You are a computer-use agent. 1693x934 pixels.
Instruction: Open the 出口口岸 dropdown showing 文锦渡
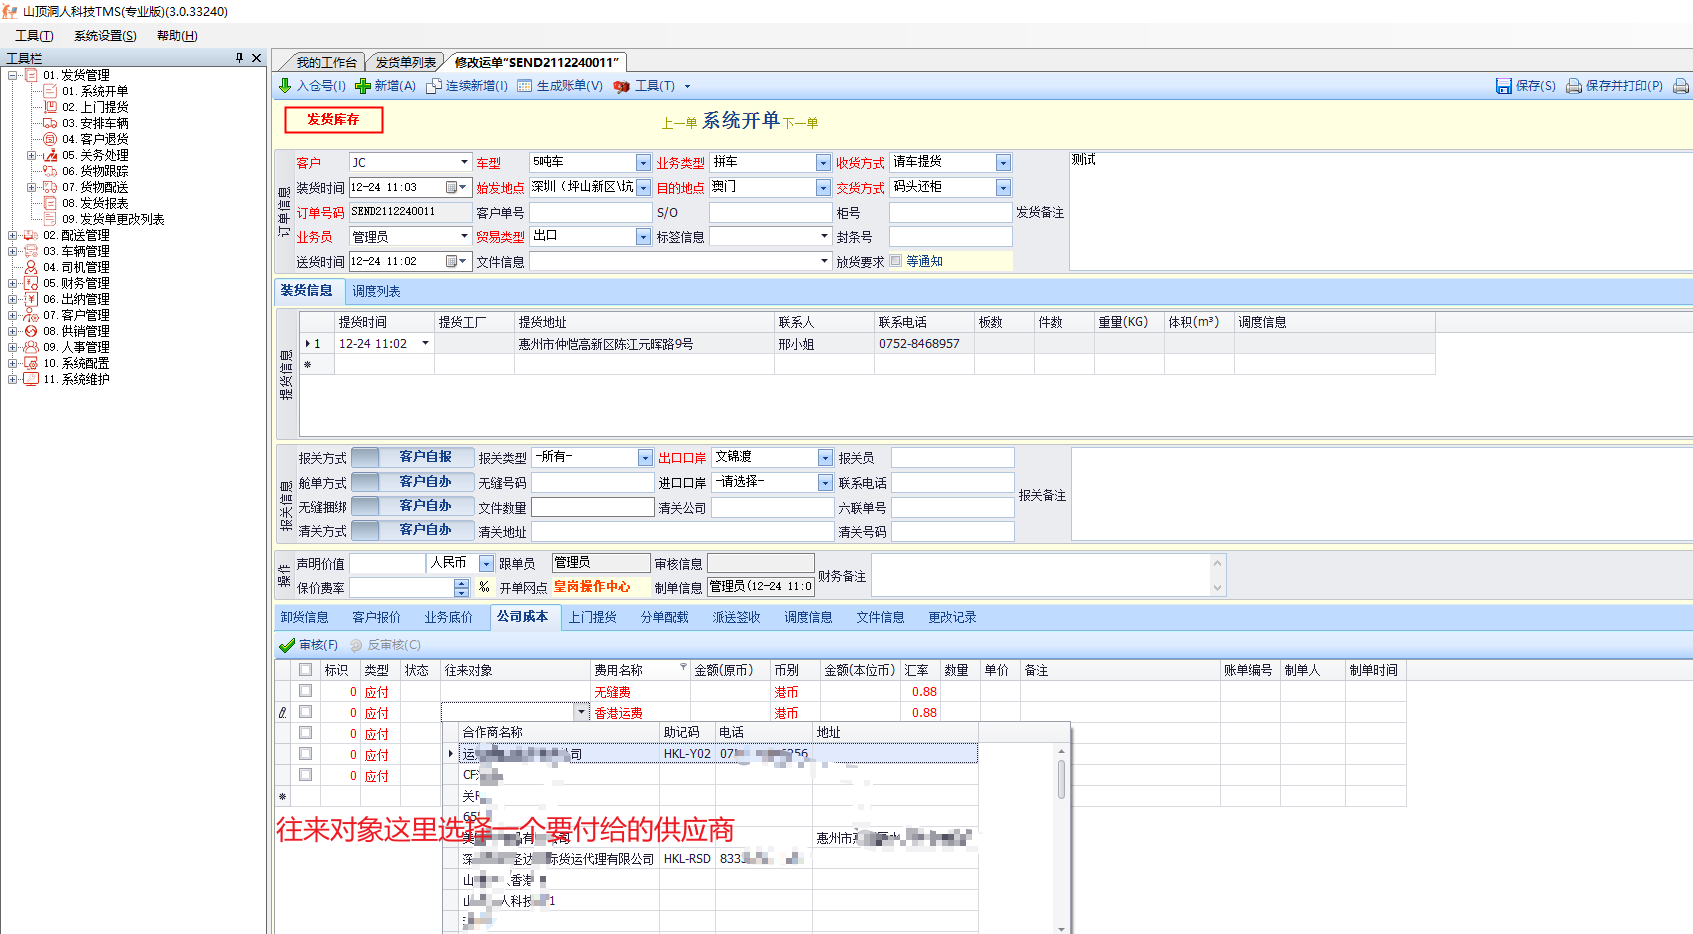(825, 458)
